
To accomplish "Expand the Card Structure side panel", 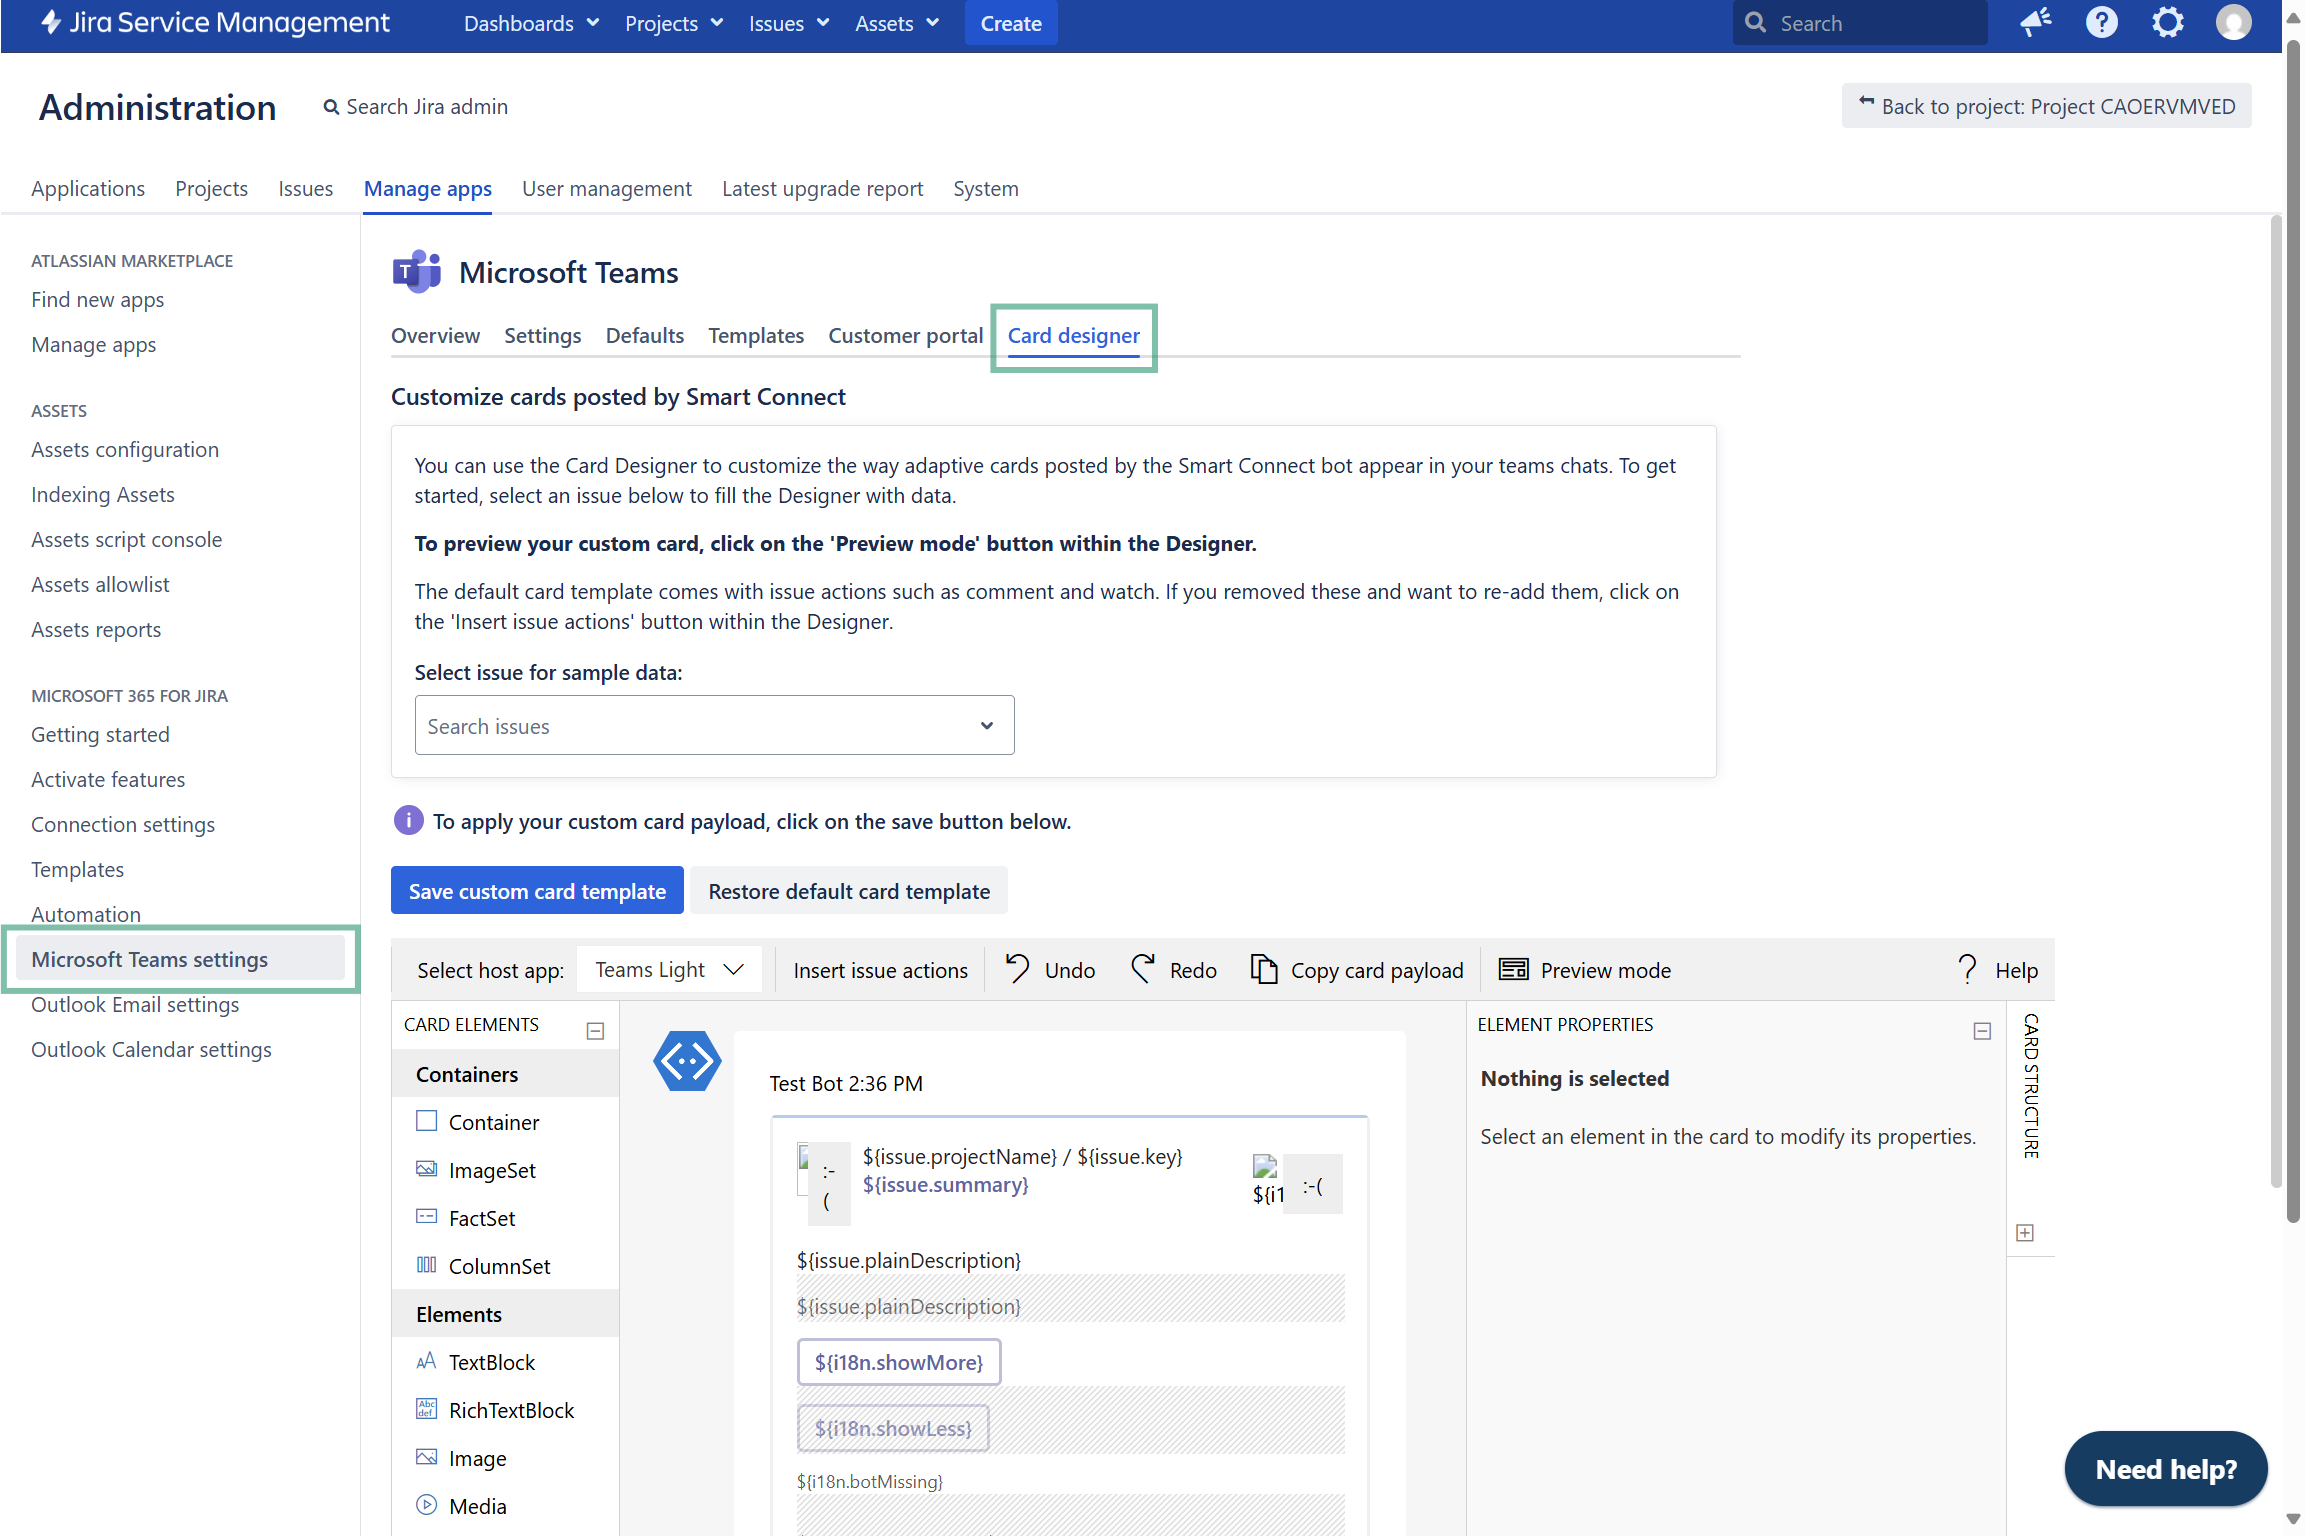I will tap(2025, 1232).
